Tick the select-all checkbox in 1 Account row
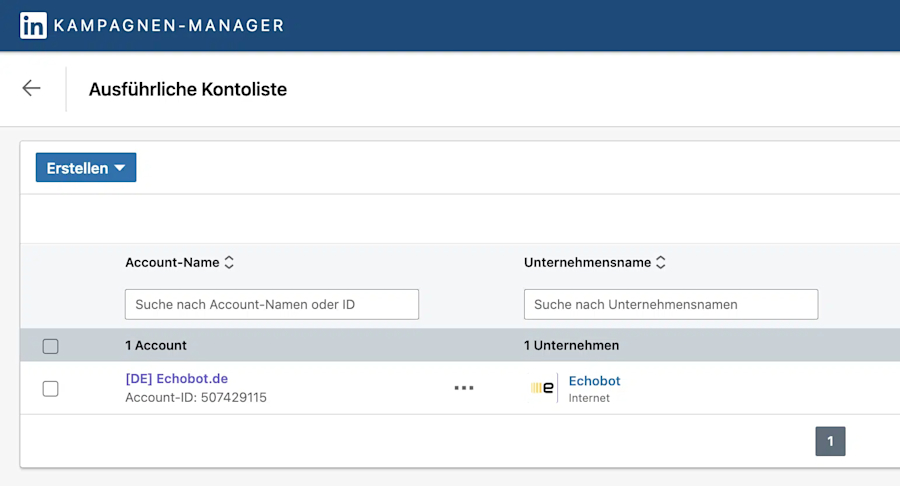This screenshot has width=900, height=486. tap(51, 346)
